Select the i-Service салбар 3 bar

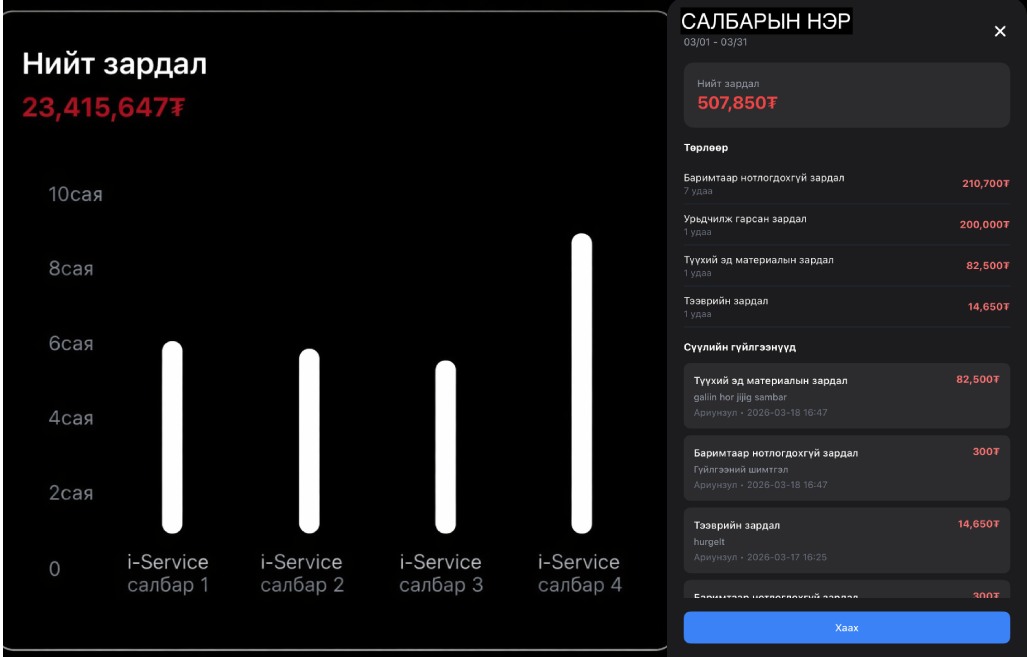tap(445, 447)
